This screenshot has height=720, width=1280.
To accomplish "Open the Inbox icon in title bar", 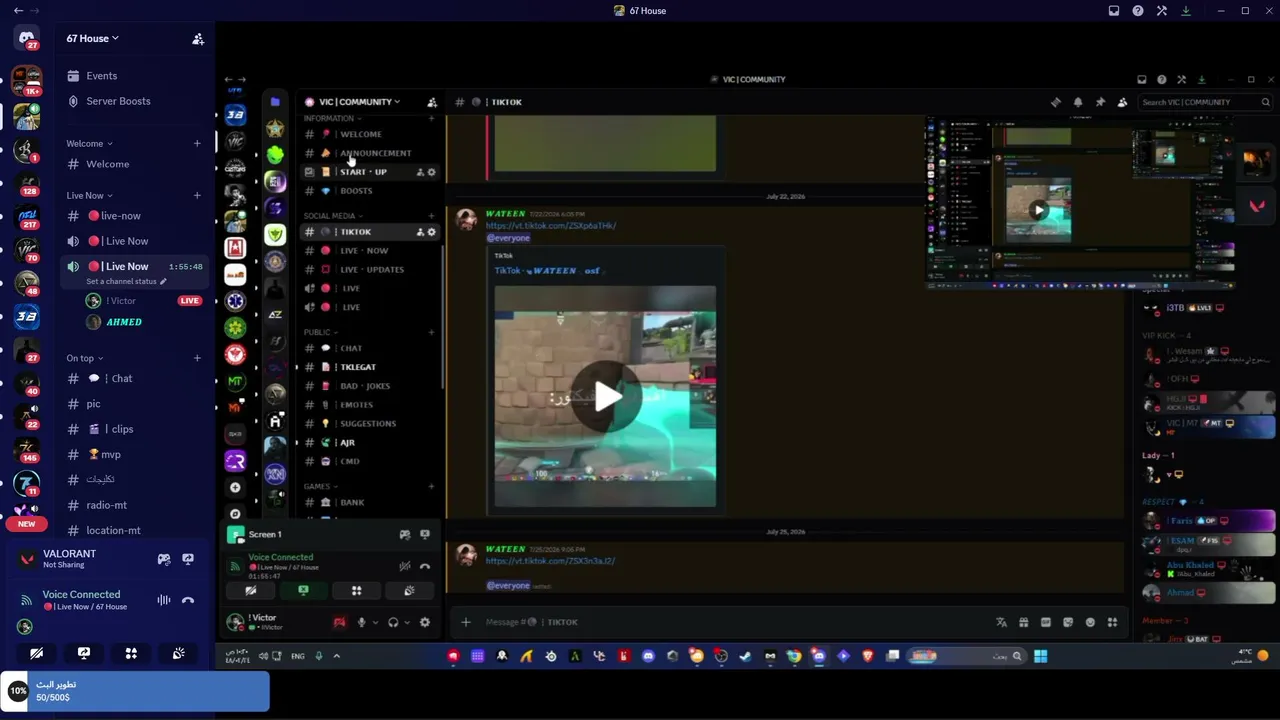I will 1114,11.
